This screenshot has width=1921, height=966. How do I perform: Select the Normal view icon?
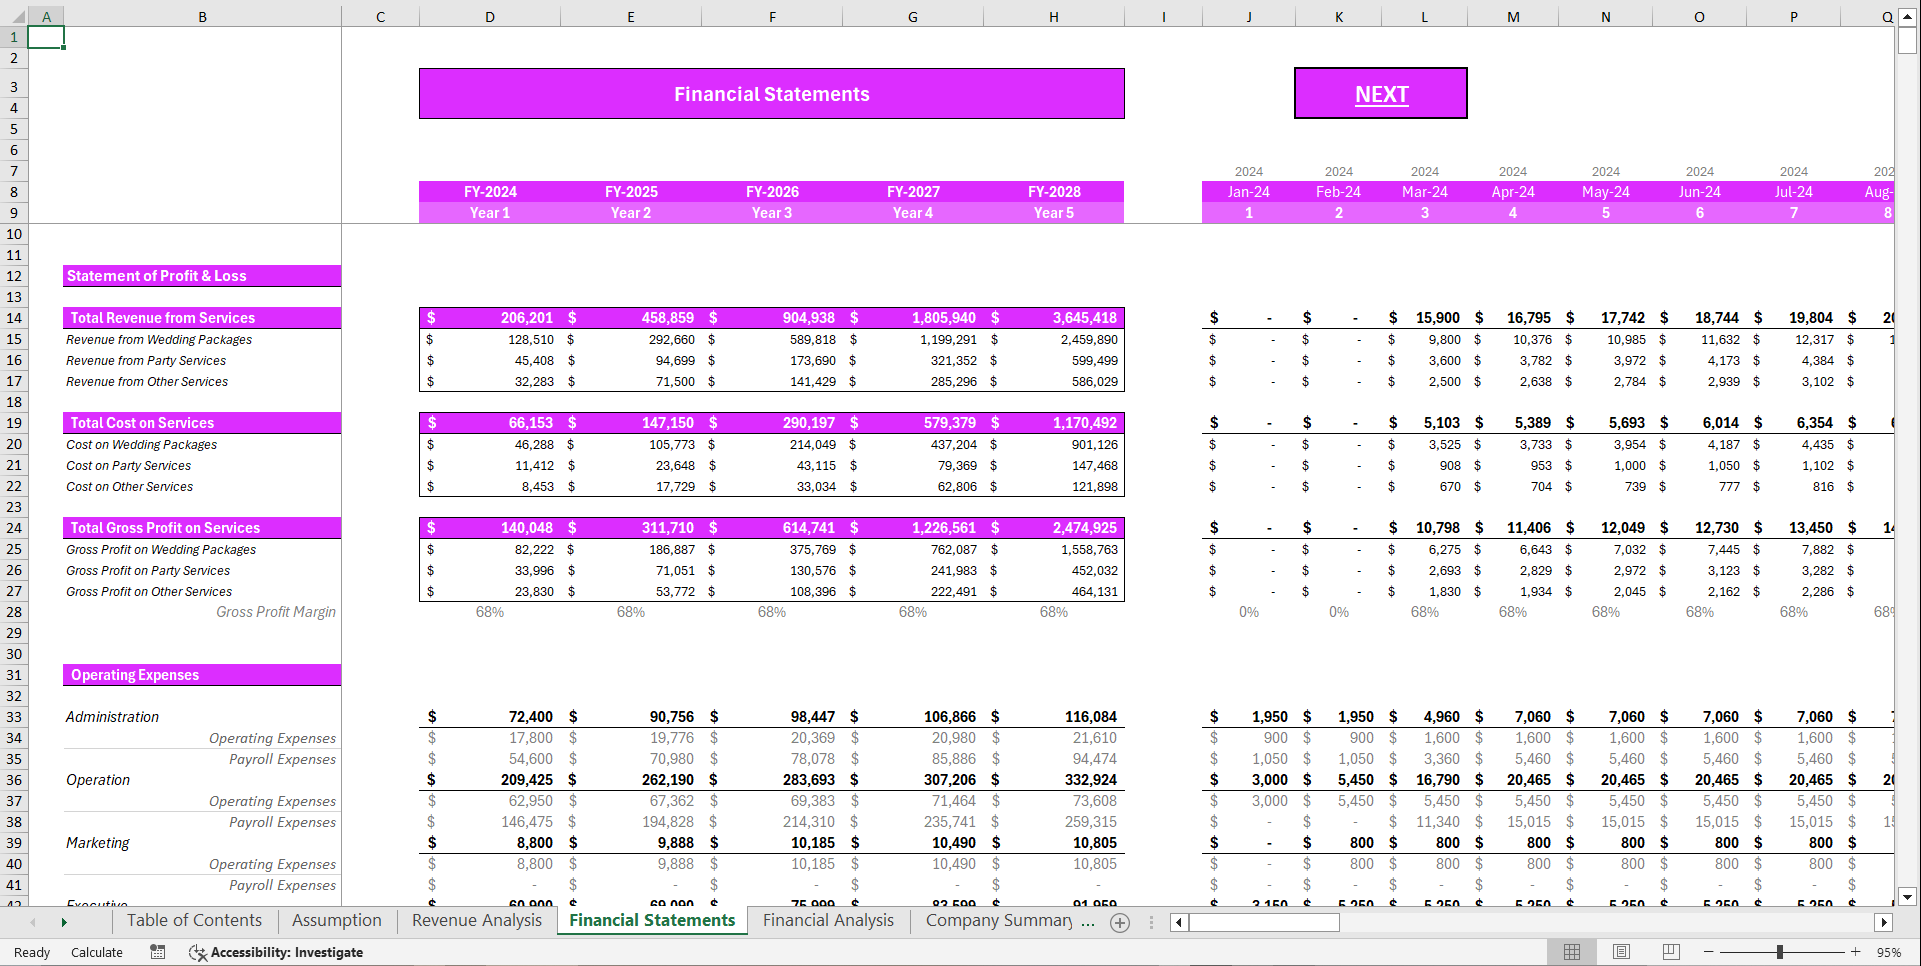tap(1572, 952)
